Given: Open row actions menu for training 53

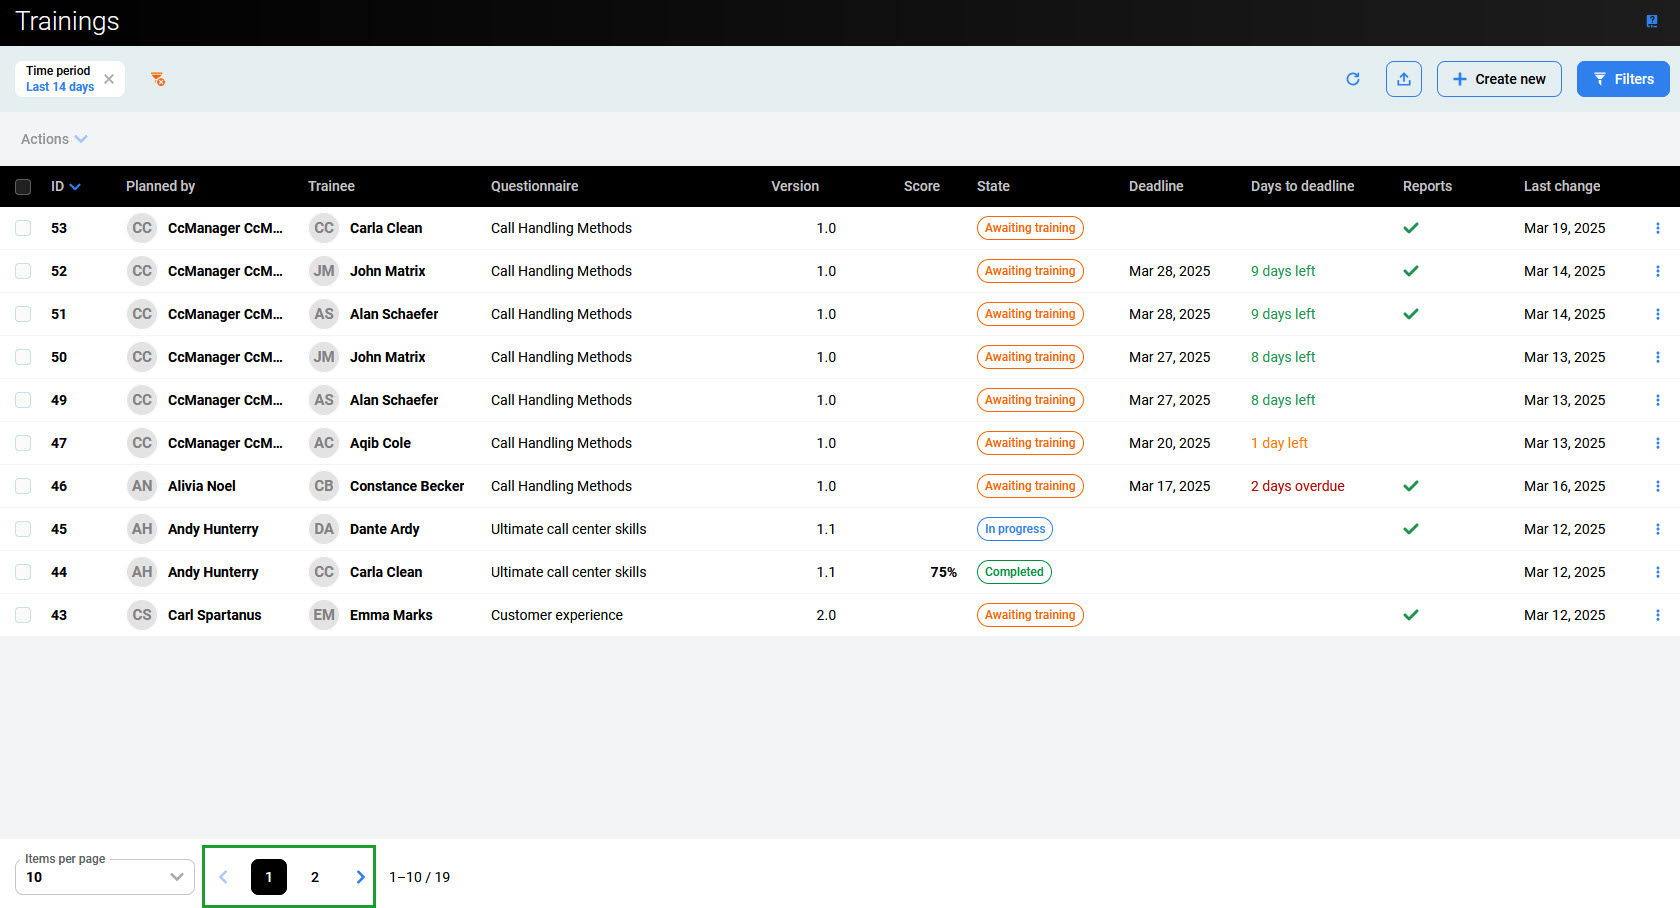Looking at the screenshot, I should pyautogui.click(x=1657, y=228).
